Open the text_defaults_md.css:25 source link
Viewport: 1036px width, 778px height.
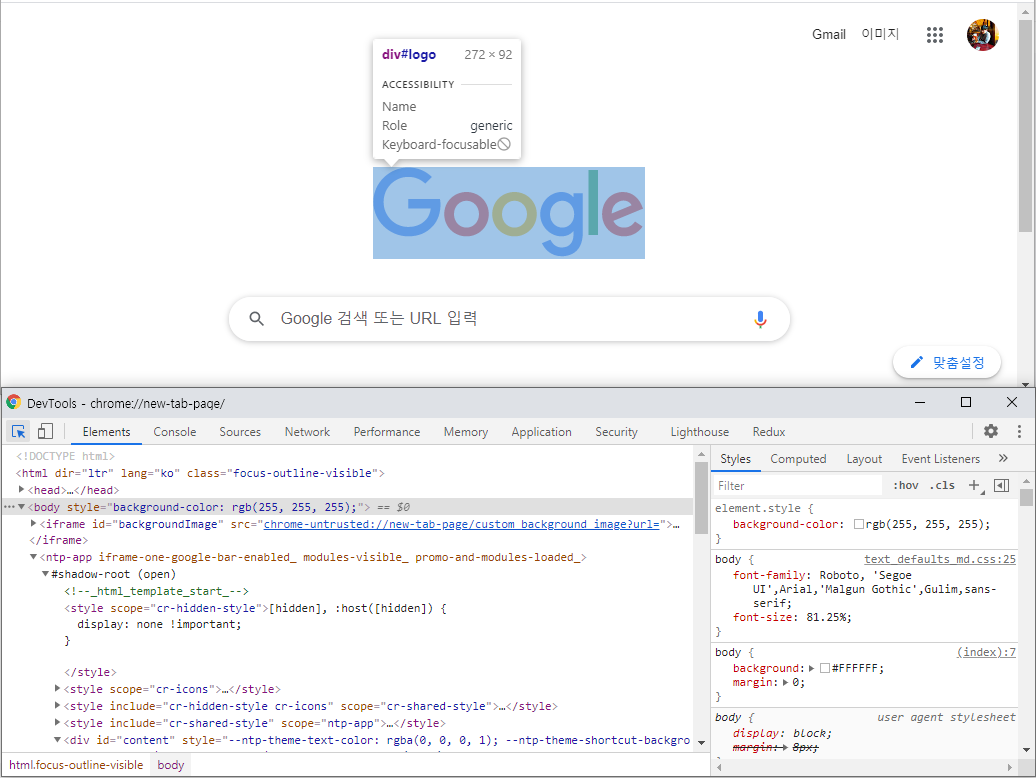tap(940, 559)
